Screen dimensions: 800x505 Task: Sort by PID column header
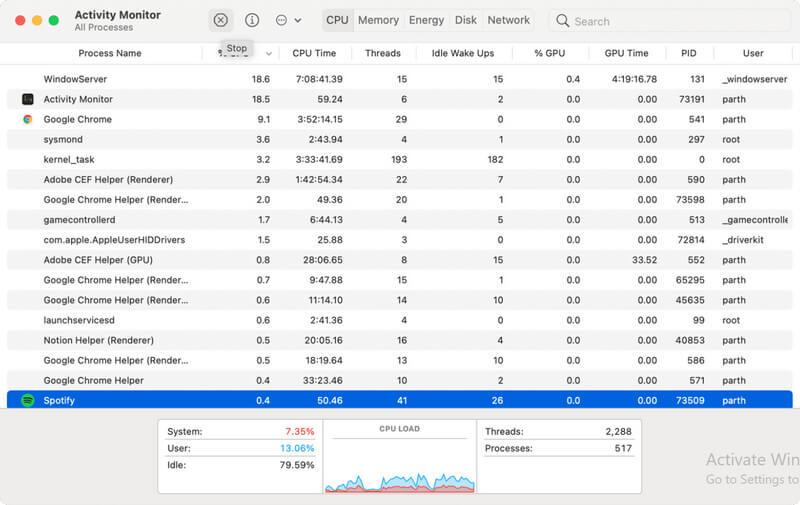point(688,53)
